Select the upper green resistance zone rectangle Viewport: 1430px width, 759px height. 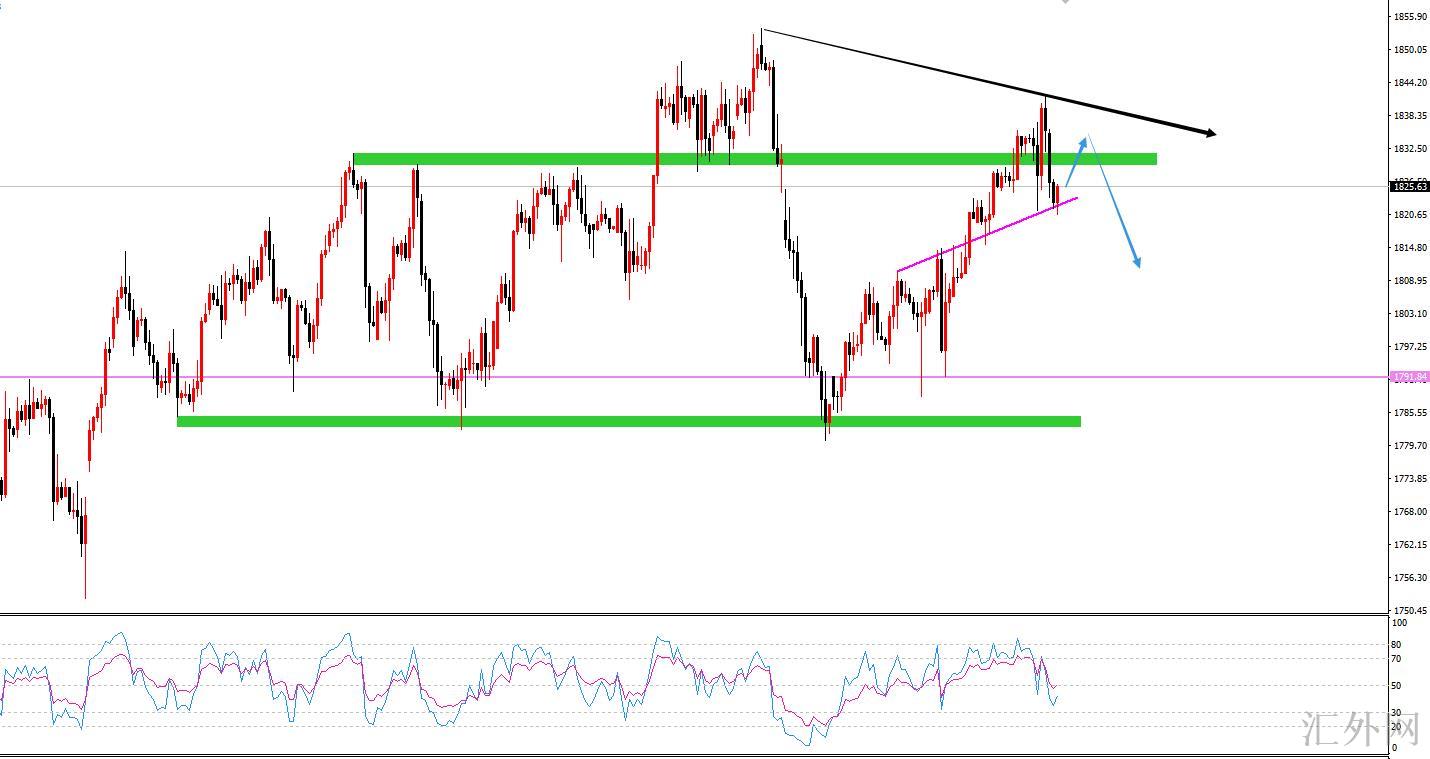[x=755, y=159]
